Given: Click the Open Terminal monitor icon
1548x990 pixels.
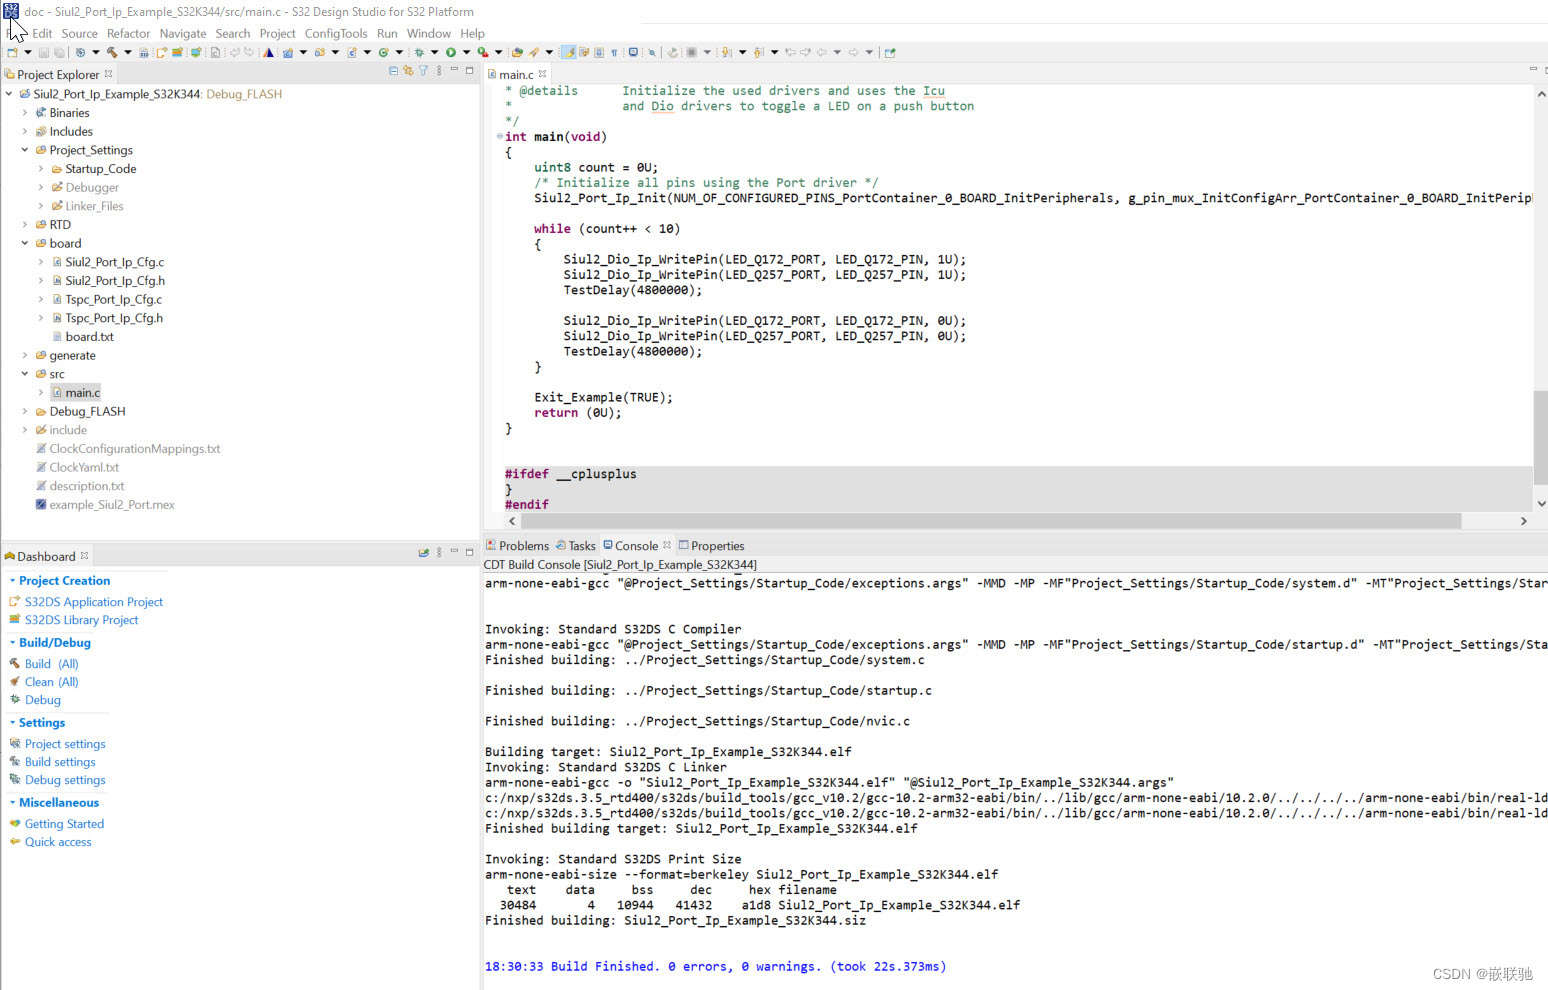Looking at the screenshot, I should [x=633, y=52].
